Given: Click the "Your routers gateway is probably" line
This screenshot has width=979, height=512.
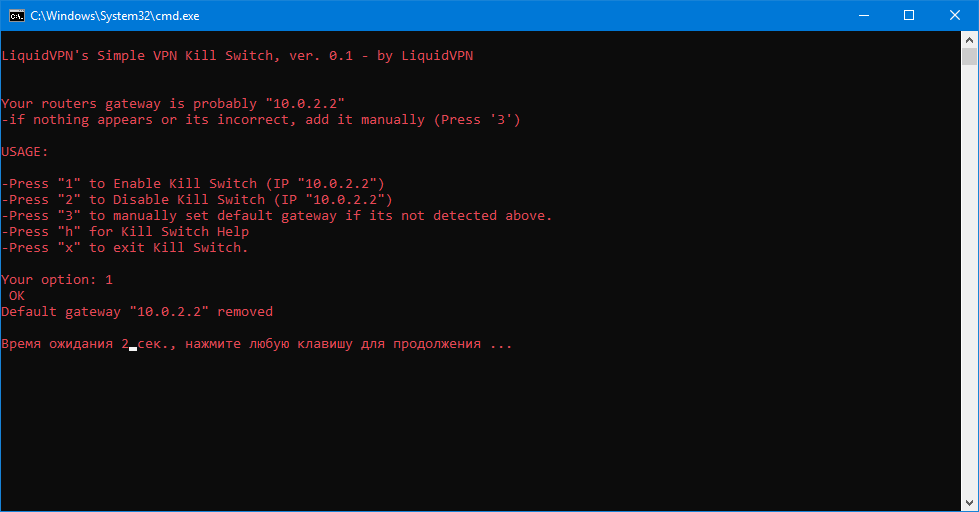Looking at the screenshot, I should coord(173,104).
